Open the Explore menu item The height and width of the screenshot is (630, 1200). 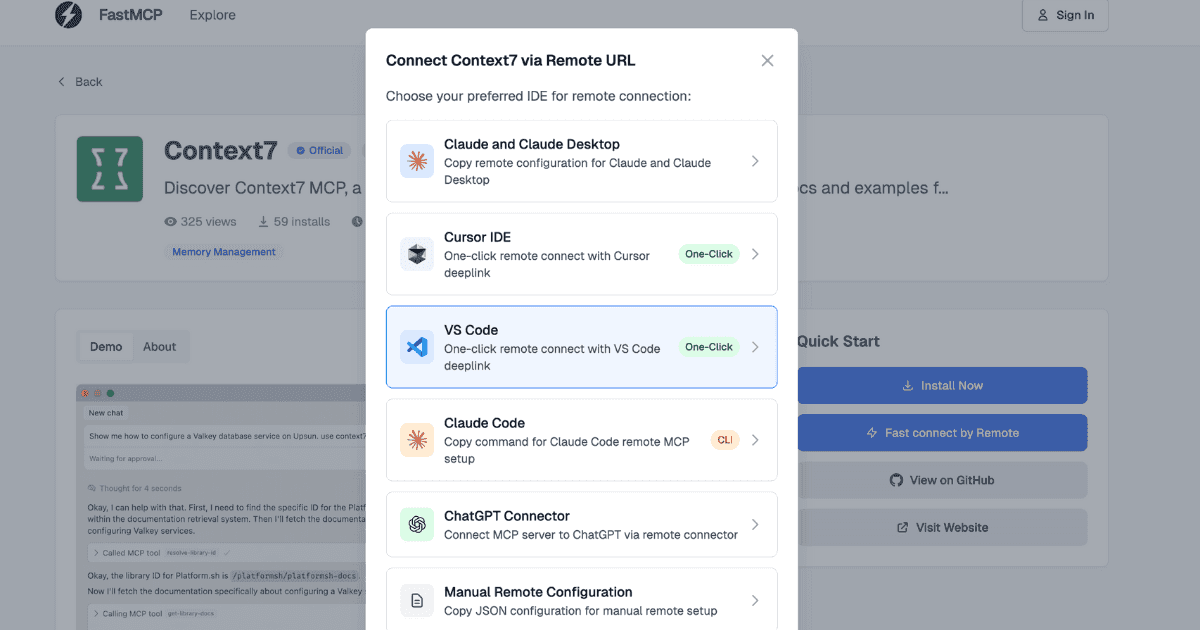click(212, 15)
